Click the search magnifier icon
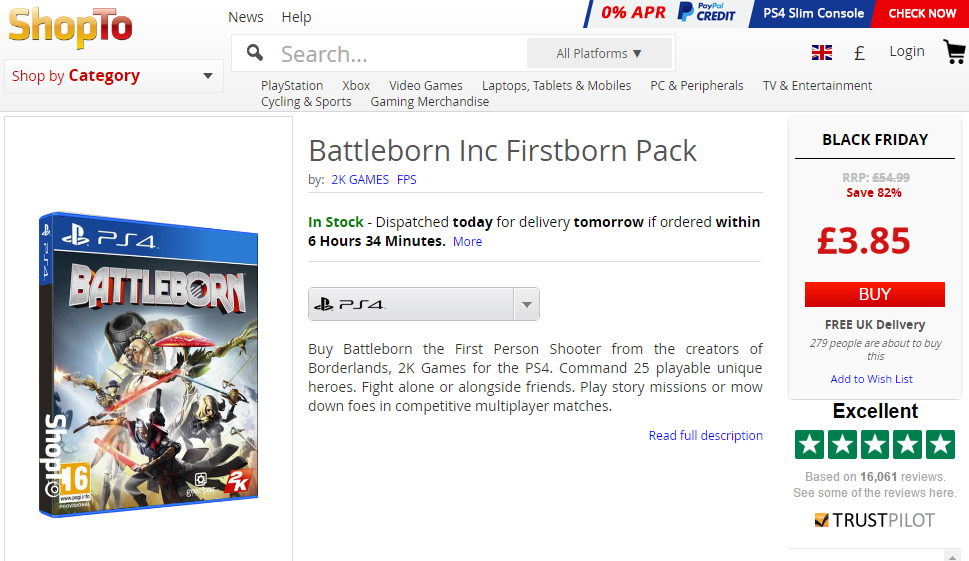This screenshot has height=561, width=969. [255, 53]
